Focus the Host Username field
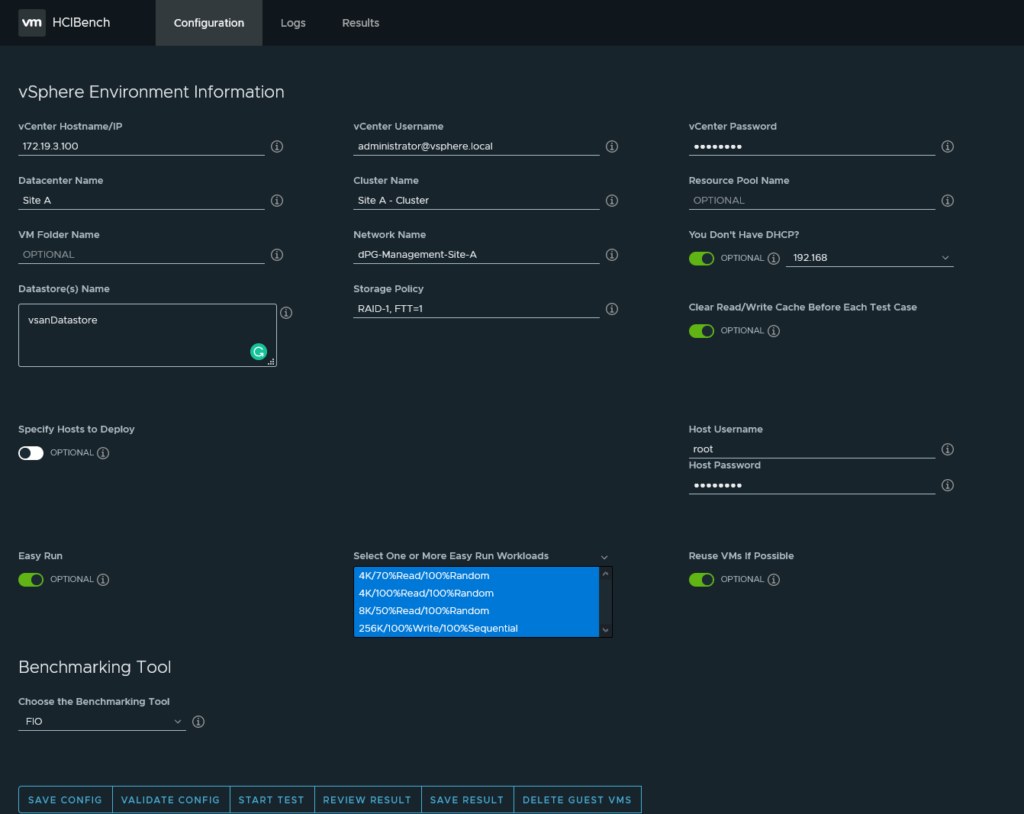Screen dimensions: 1024x814 pos(812,449)
